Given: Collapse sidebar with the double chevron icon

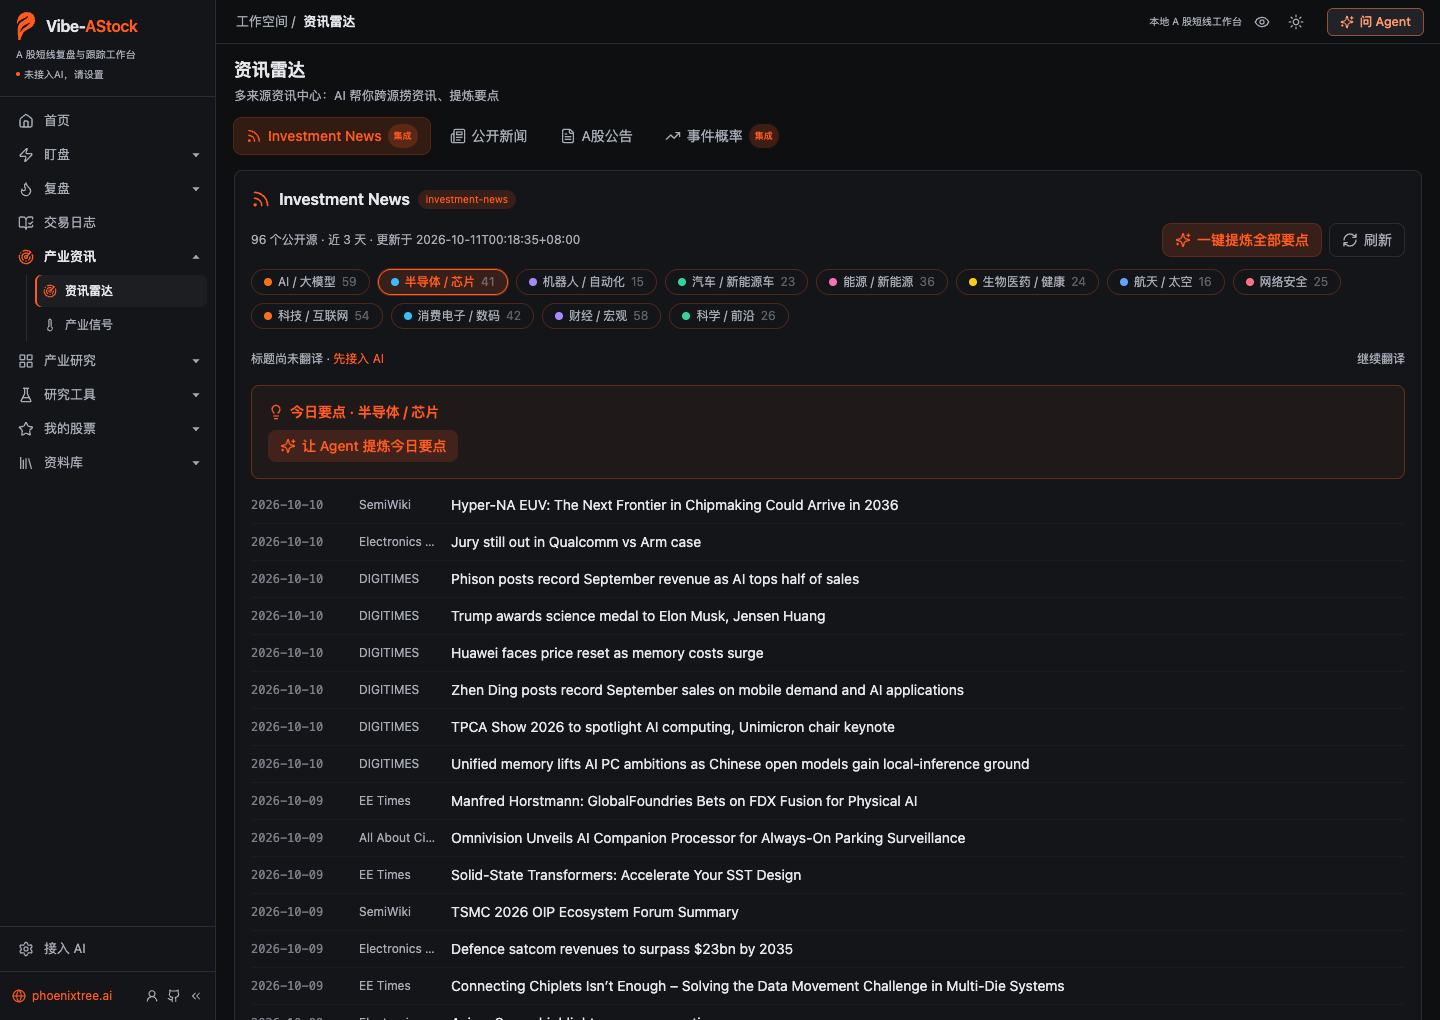Looking at the screenshot, I should click(x=196, y=996).
